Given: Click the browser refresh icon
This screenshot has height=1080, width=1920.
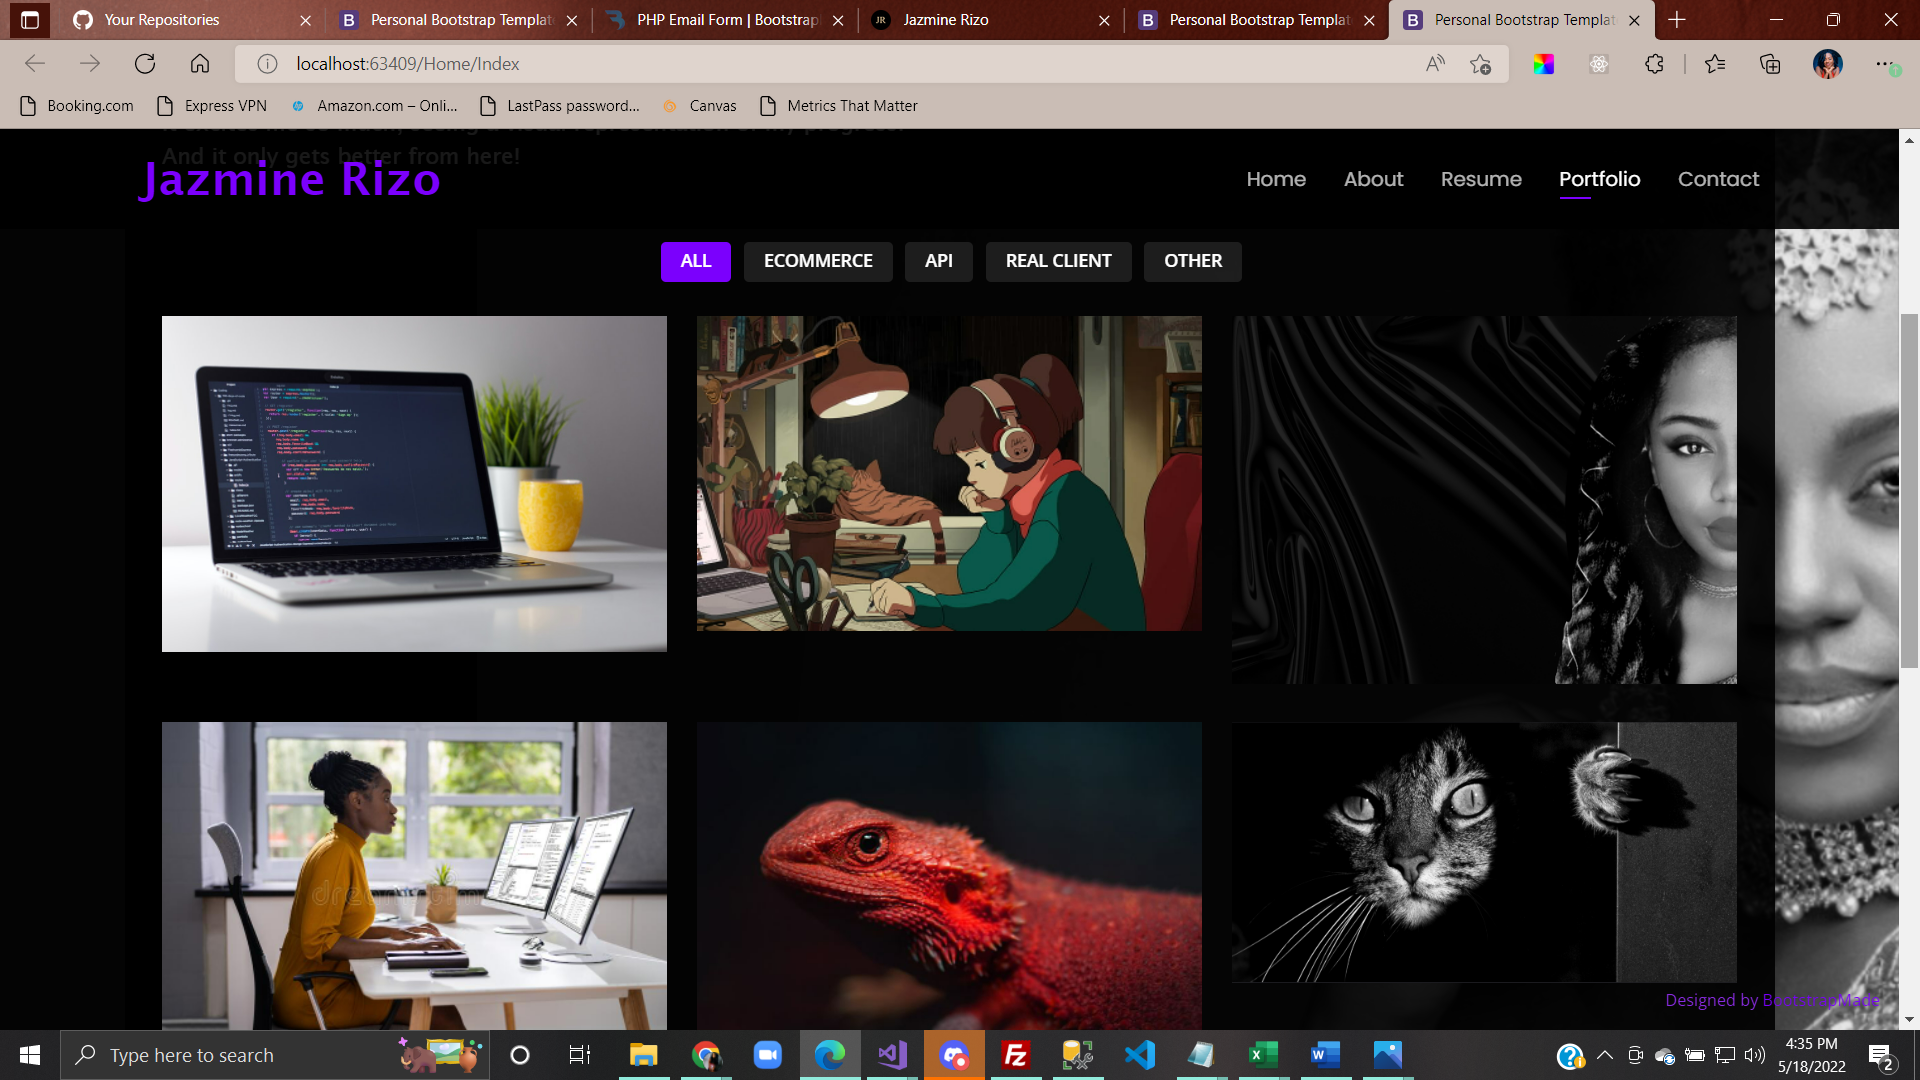Looking at the screenshot, I should pyautogui.click(x=145, y=64).
